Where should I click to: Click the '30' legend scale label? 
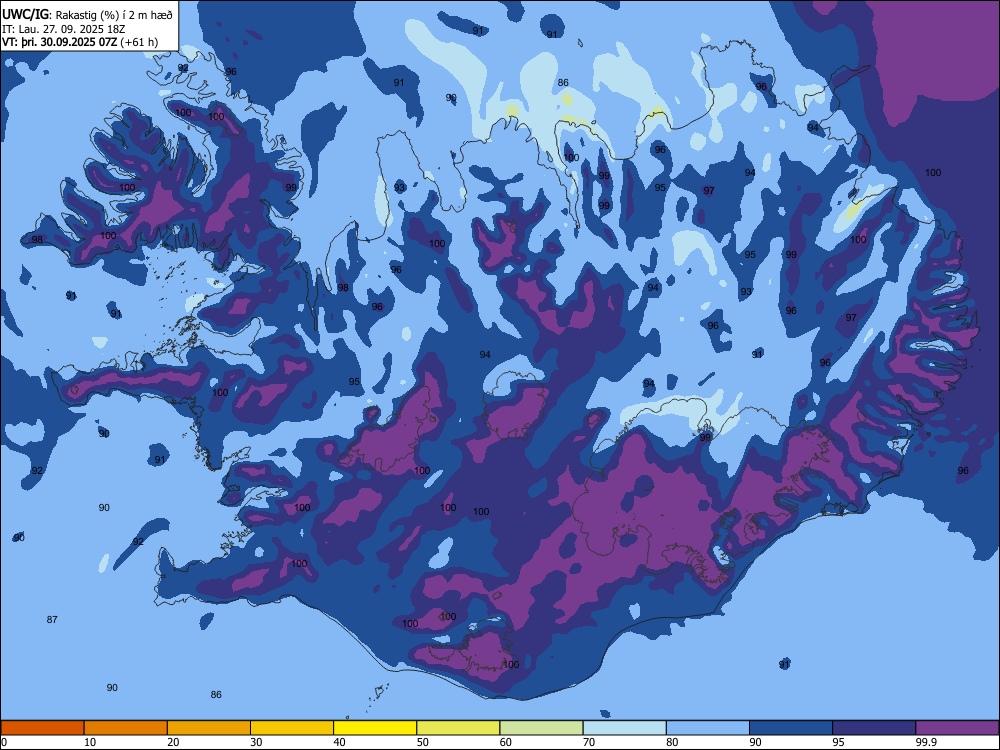click(256, 742)
